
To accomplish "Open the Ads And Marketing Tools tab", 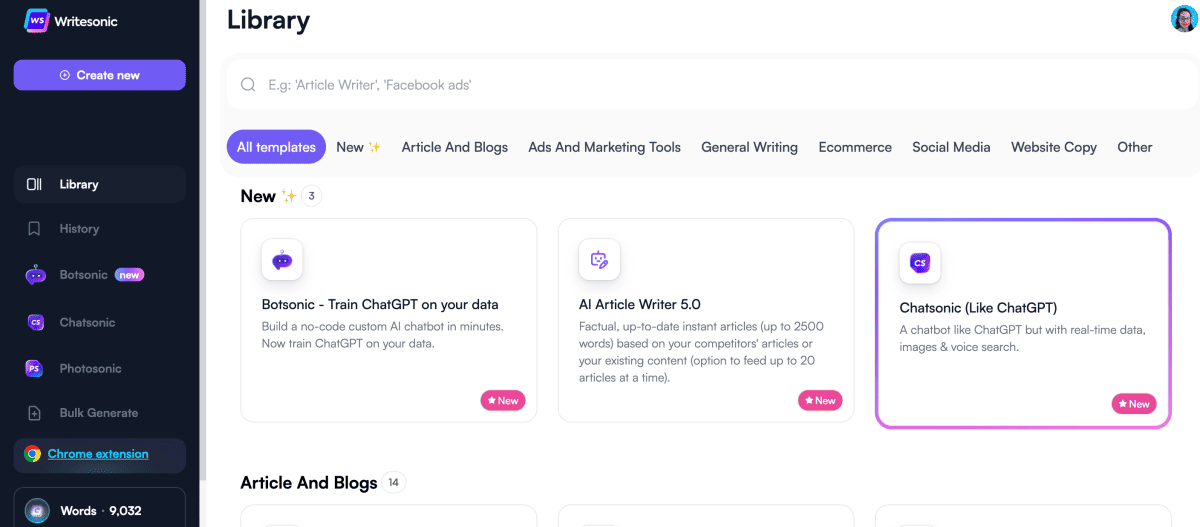I will [x=604, y=147].
